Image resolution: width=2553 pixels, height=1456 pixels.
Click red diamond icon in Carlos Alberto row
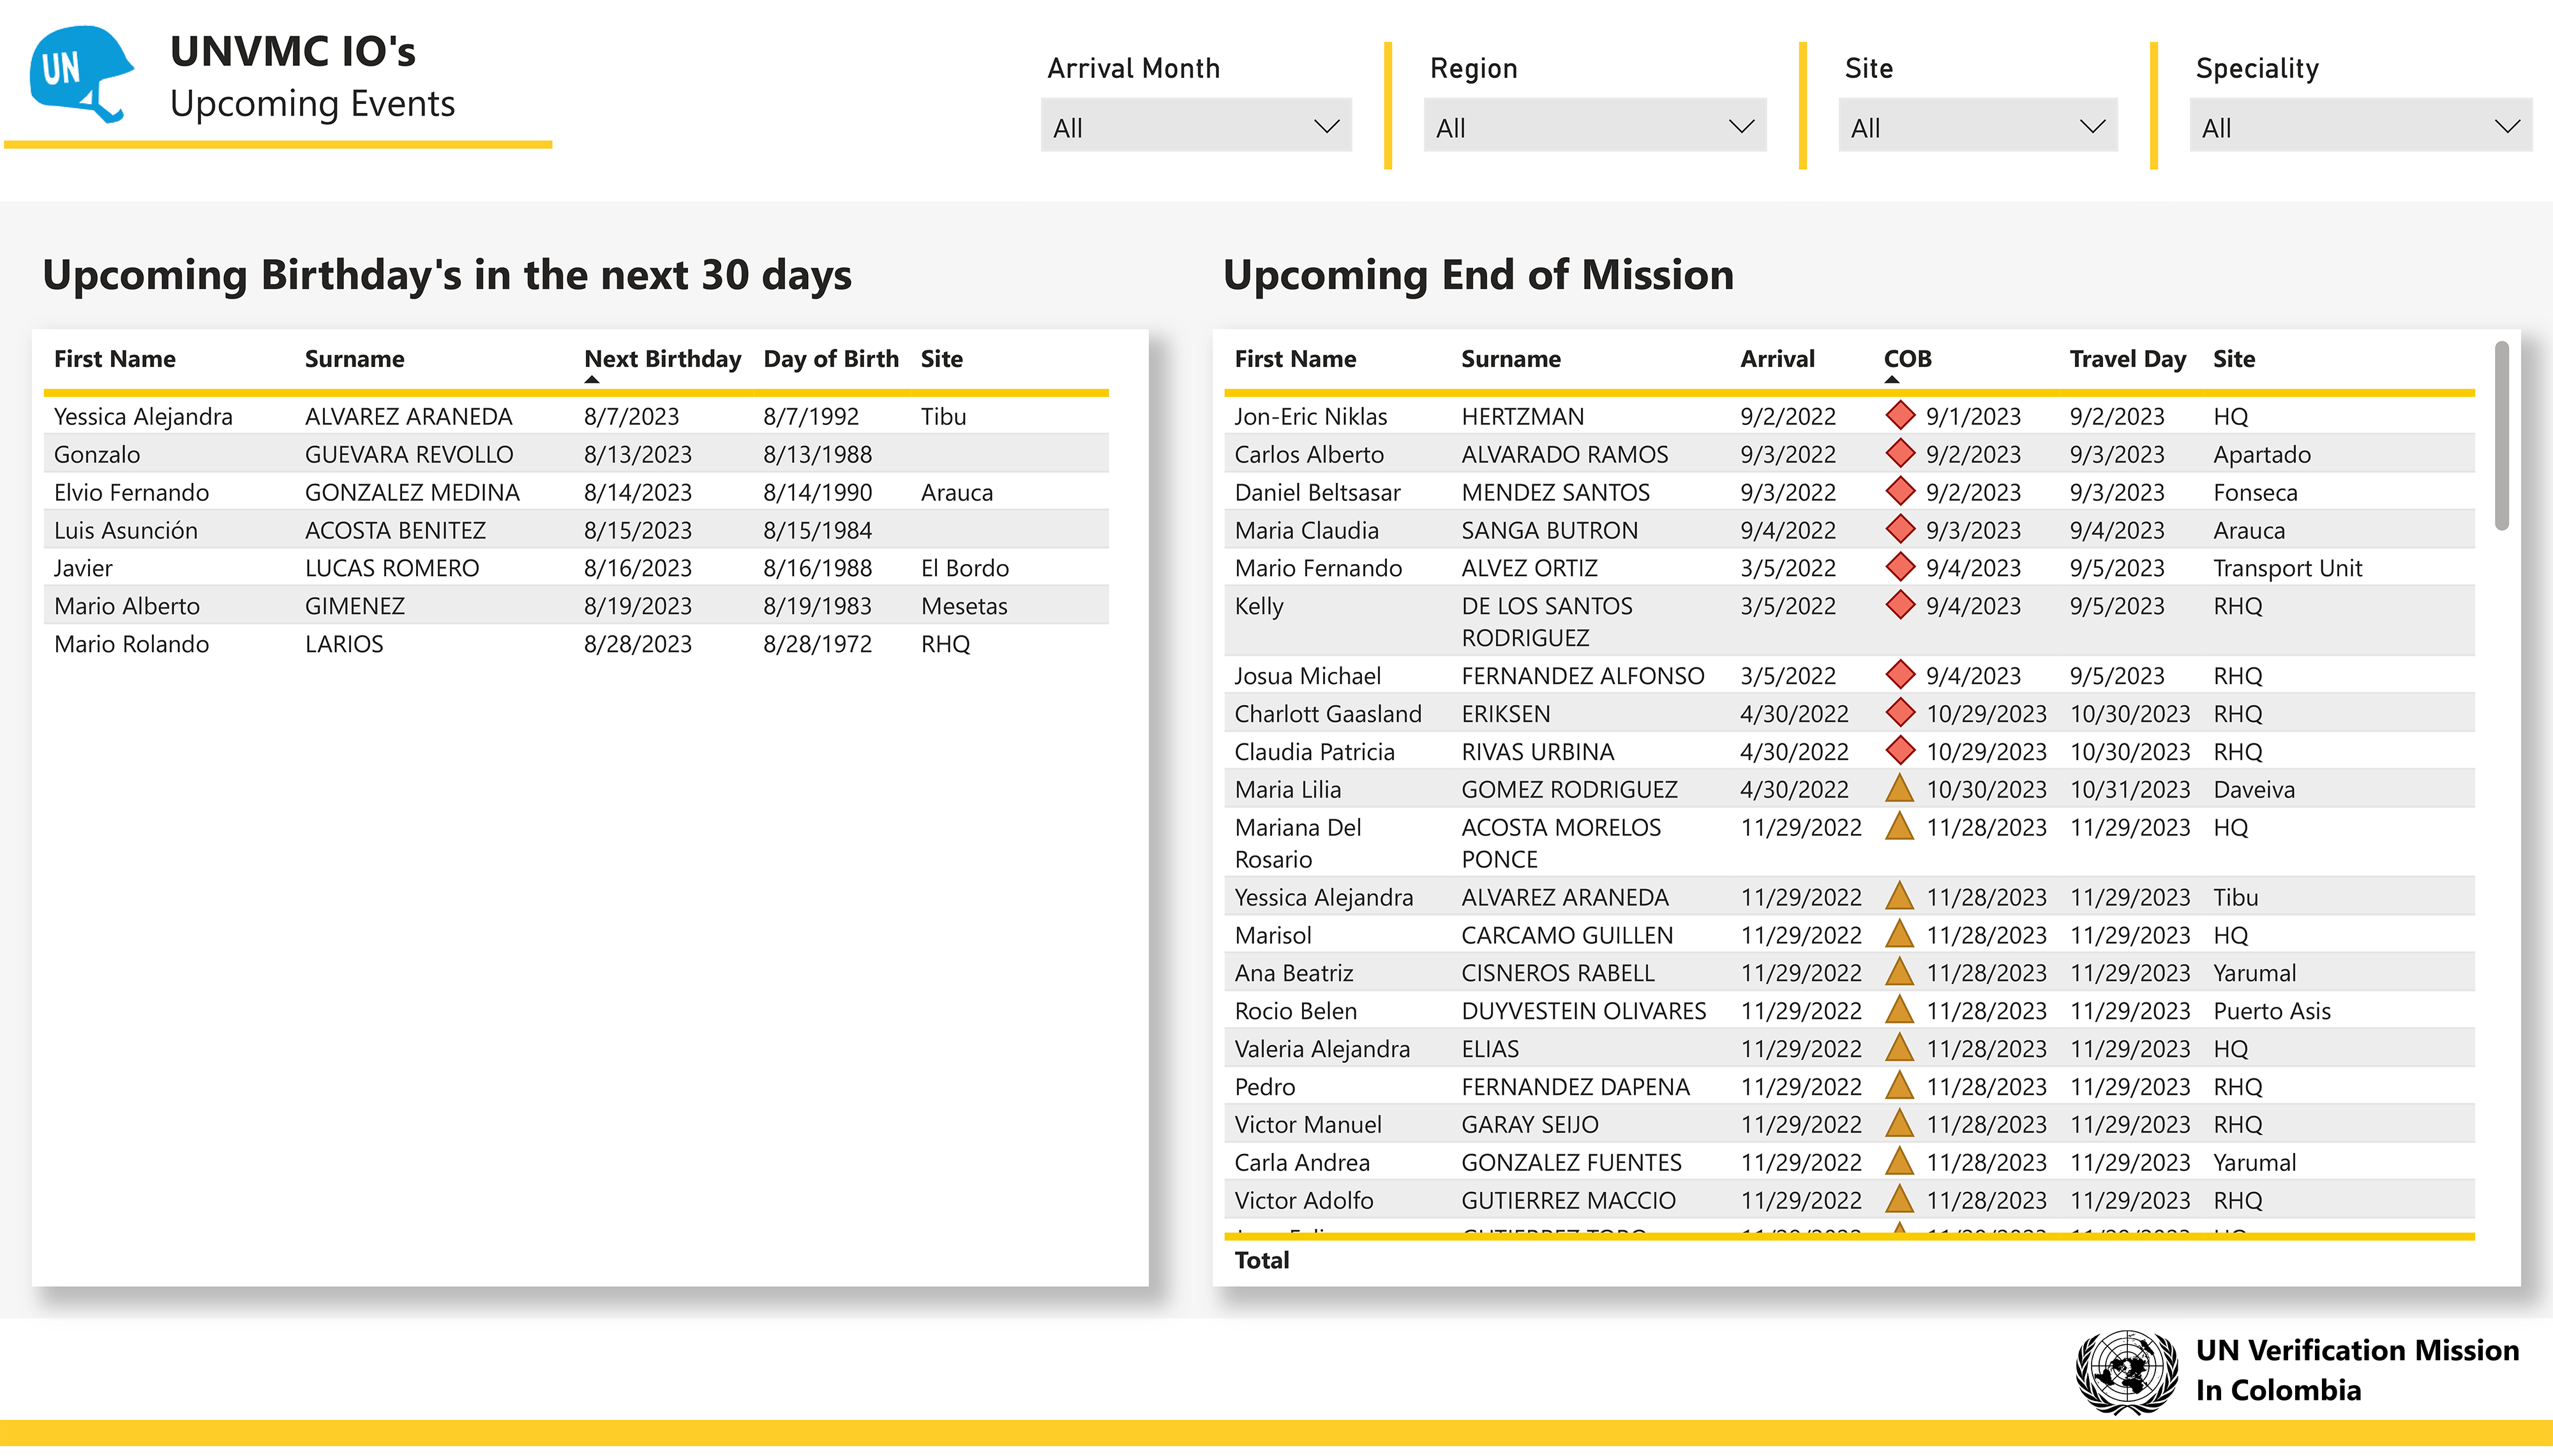[x=1899, y=453]
